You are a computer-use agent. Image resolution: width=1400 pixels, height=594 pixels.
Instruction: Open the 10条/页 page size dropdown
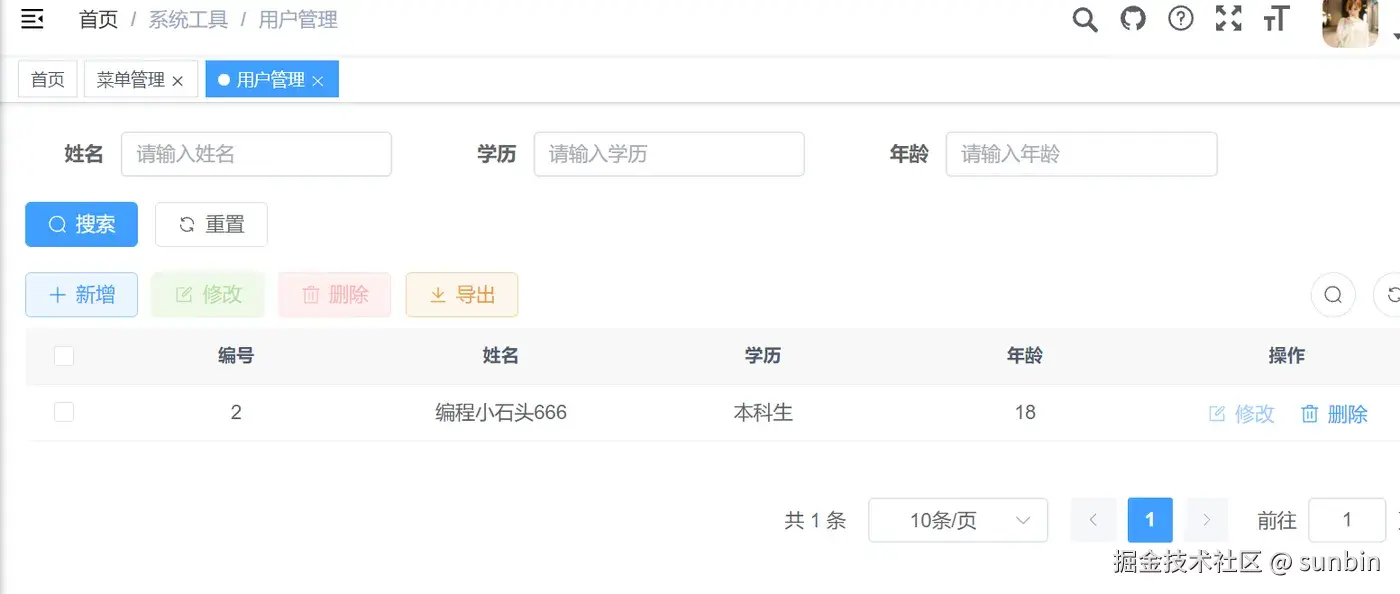(957, 520)
